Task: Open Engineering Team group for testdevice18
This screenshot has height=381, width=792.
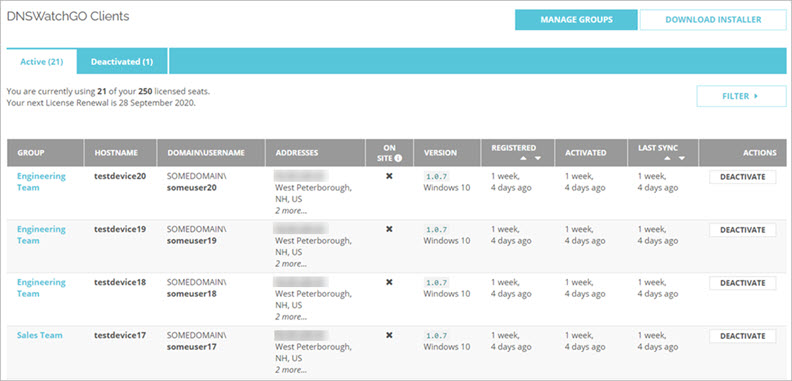Action: 41,288
